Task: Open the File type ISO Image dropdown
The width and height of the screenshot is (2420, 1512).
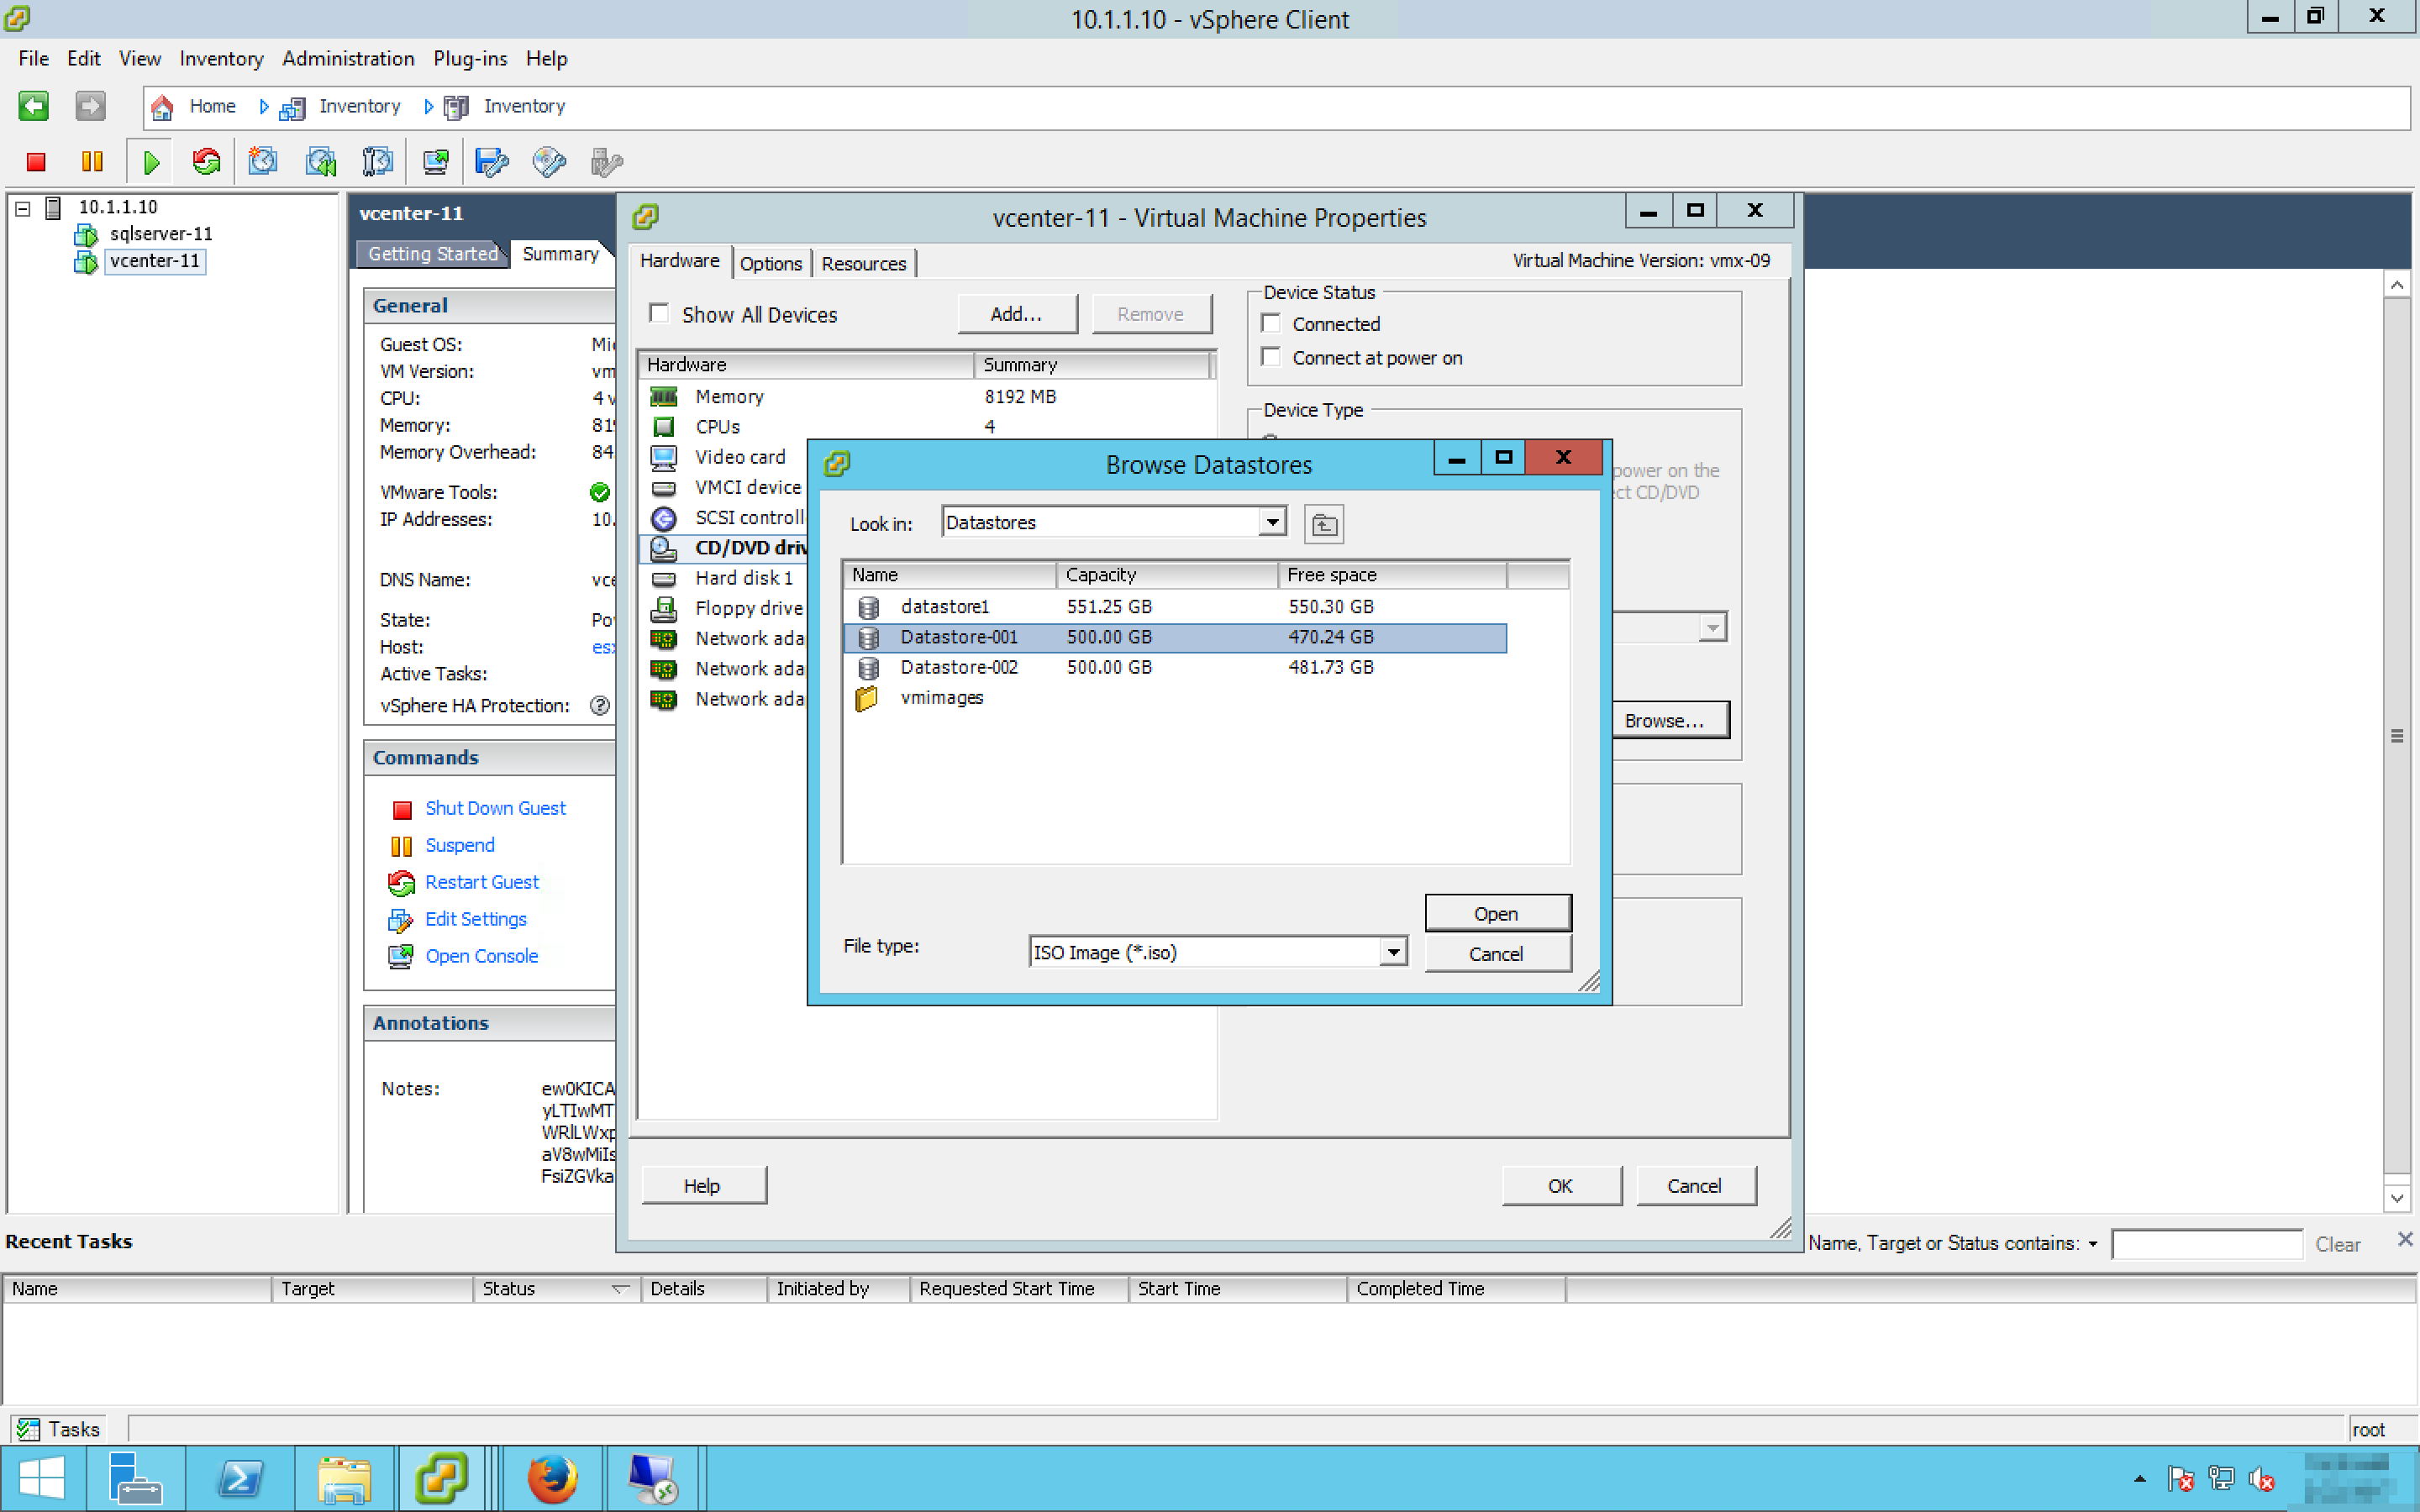Action: pos(1393,952)
